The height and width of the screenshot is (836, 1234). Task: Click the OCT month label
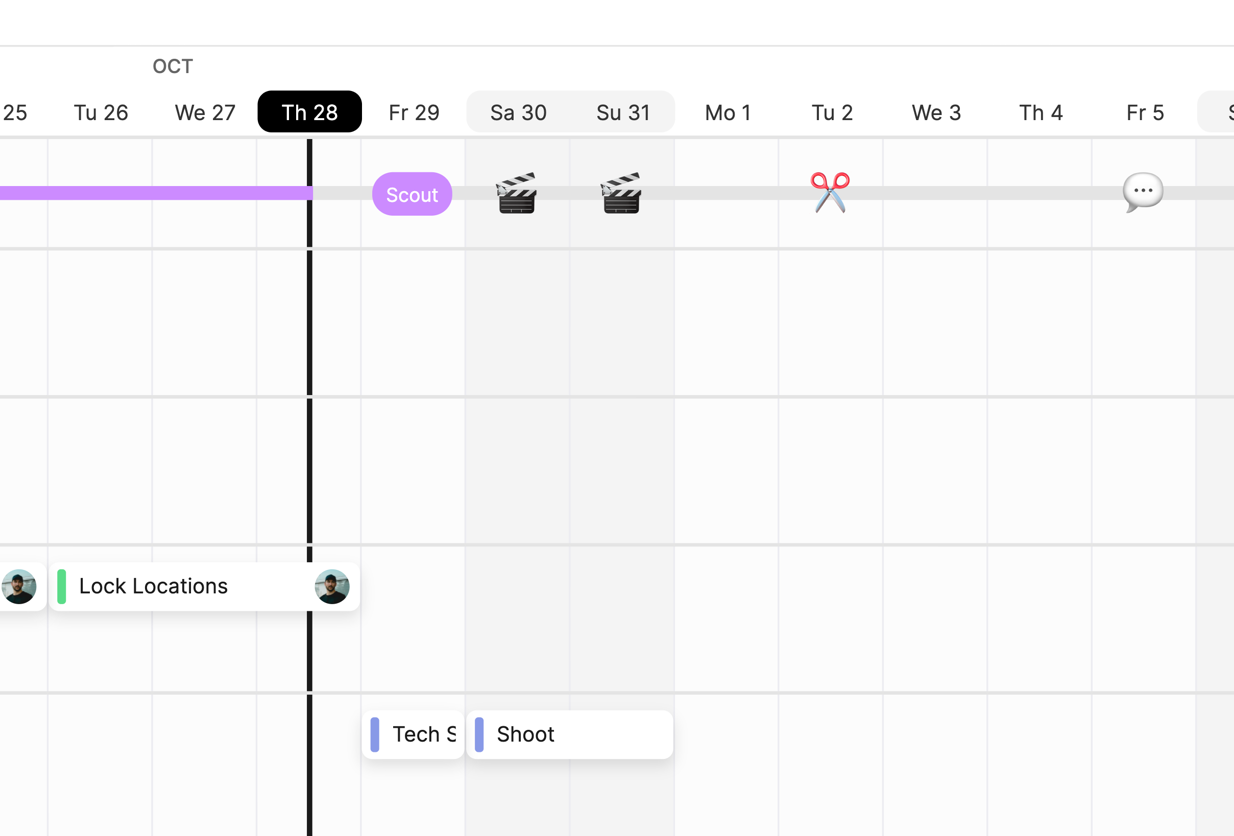[172, 66]
